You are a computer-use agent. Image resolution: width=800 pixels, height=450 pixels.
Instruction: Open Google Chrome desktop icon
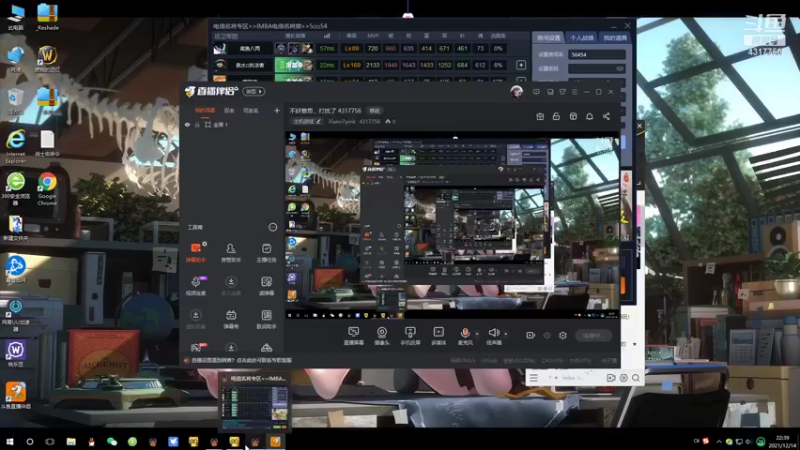tap(47, 189)
